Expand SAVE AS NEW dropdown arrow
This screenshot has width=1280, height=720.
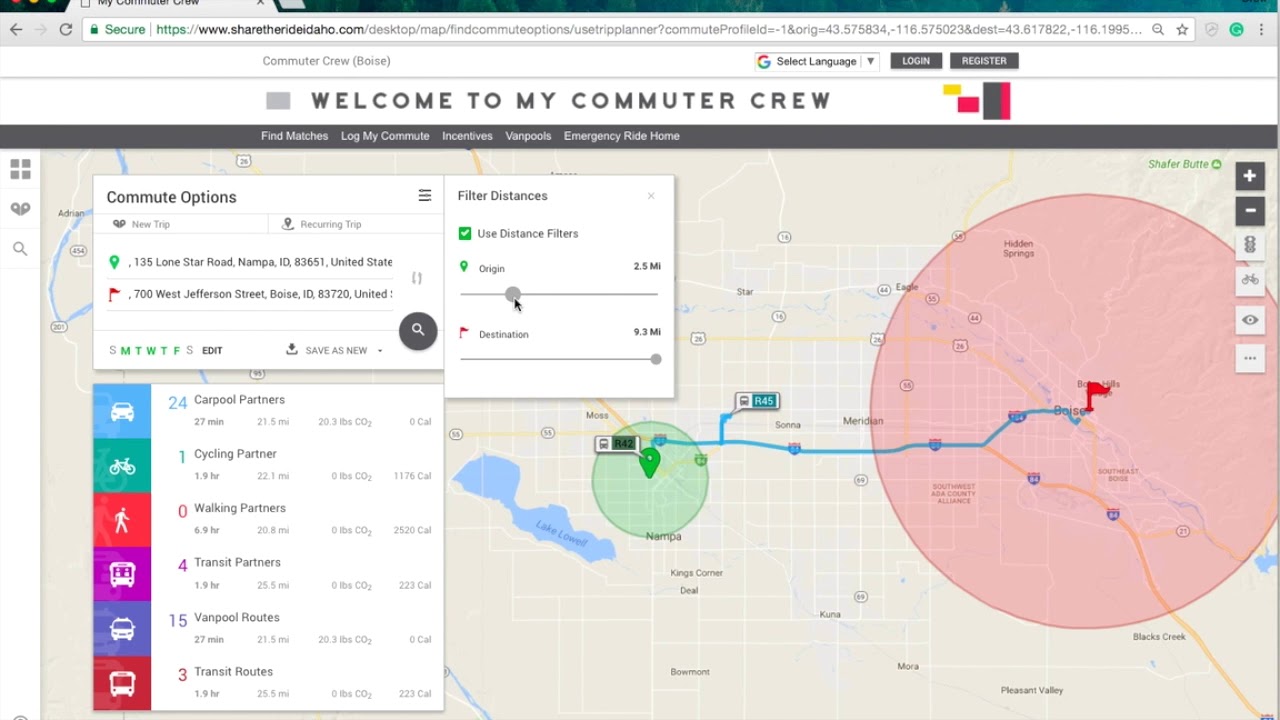[x=380, y=351]
